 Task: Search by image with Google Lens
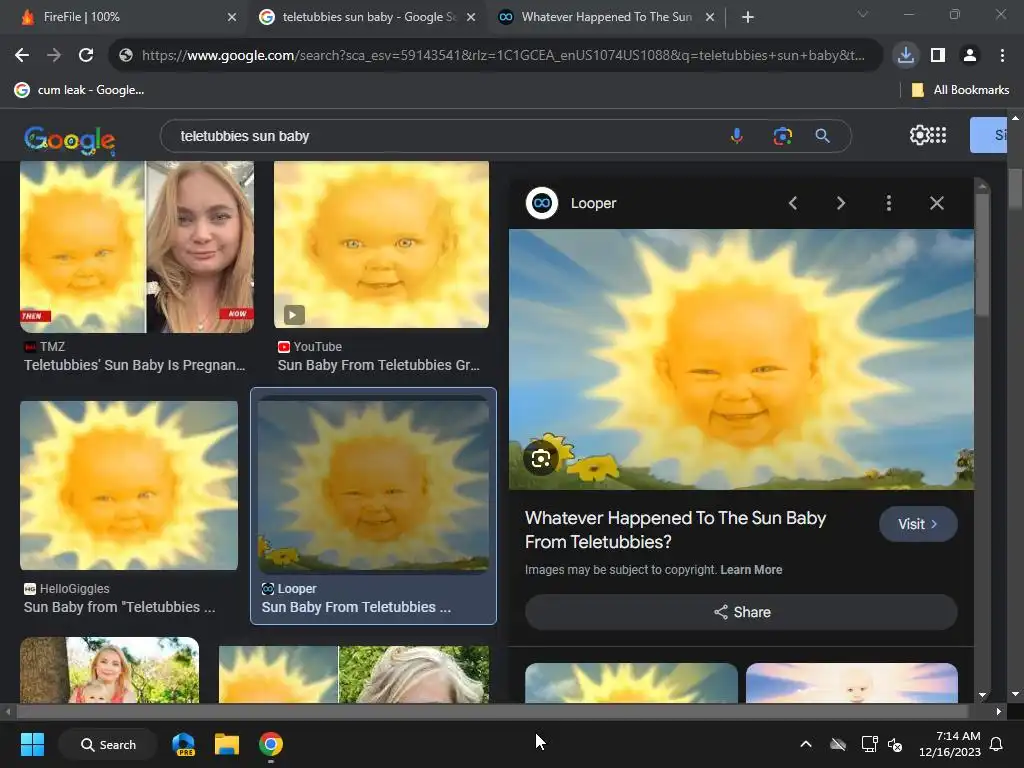[782, 136]
